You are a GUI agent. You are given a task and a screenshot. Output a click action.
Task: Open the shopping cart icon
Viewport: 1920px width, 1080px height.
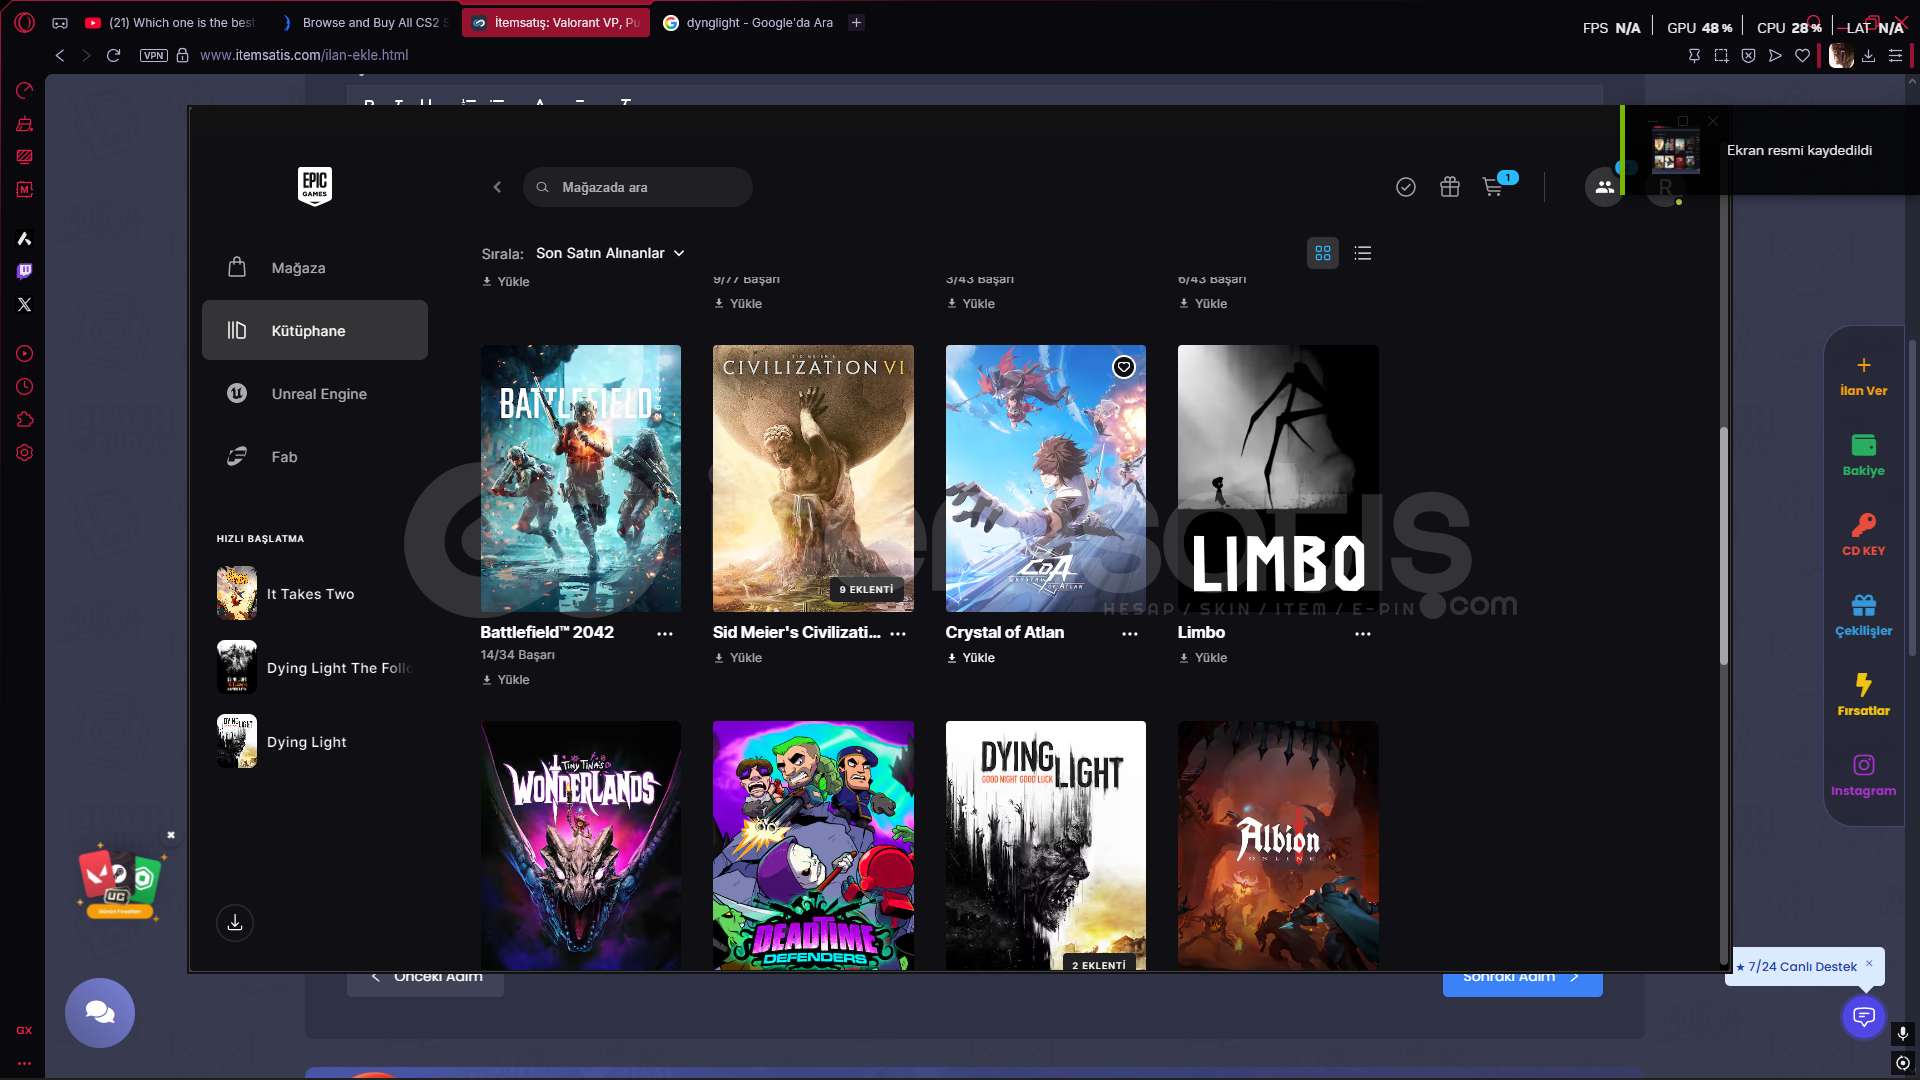(x=1493, y=187)
